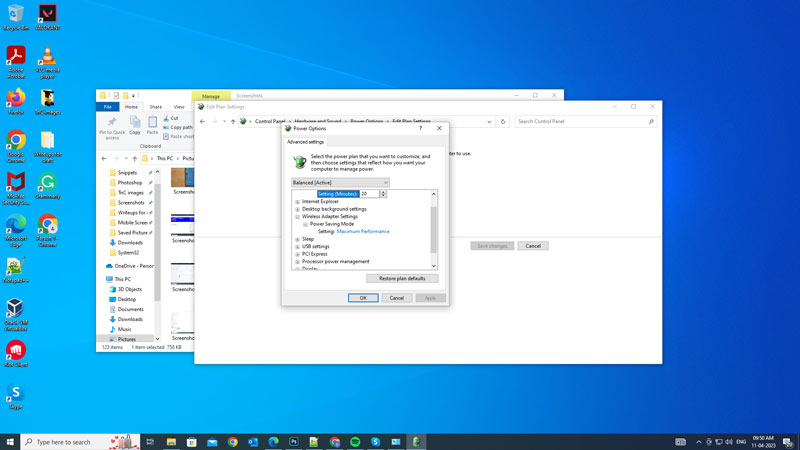Screen dimensions: 800x450
Task: Click the taskbar search box
Action: coord(80,442)
